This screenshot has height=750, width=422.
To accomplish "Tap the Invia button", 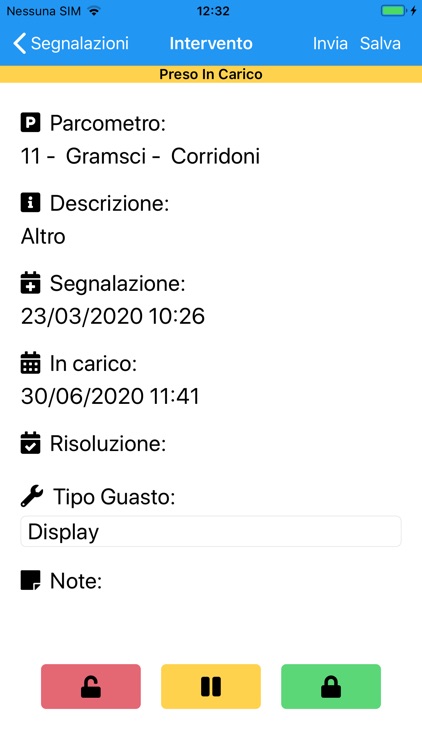I will point(330,44).
